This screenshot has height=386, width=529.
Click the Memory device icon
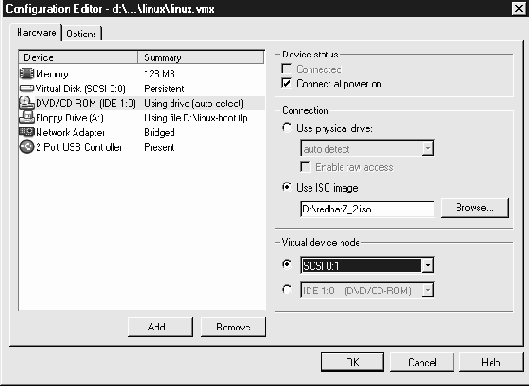tap(27, 74)
